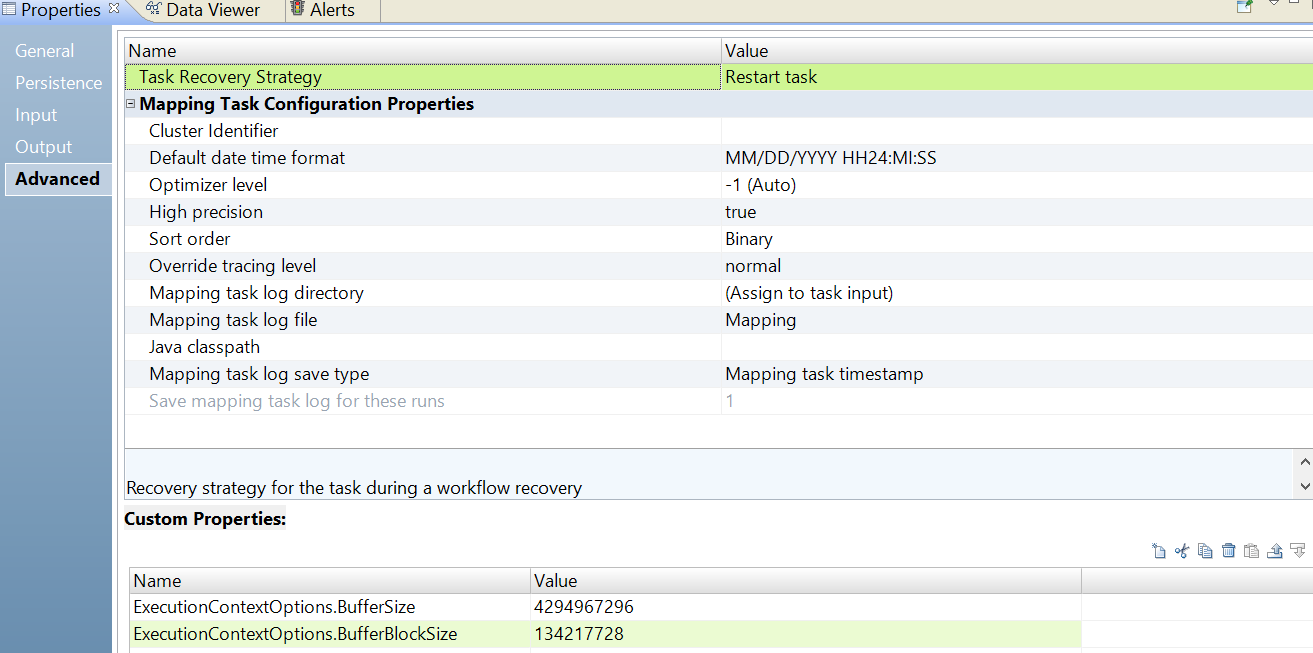Open Mapping task timestamp save type value

point(1017,374)
